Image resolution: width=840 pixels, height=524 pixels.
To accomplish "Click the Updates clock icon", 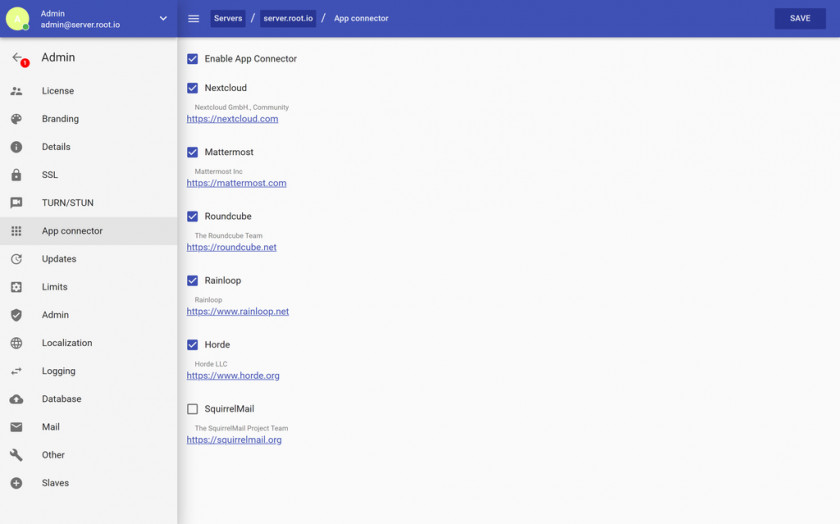I will click(x=17, y=259).
